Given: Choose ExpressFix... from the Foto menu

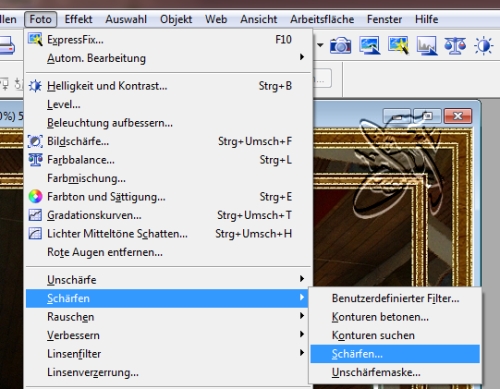Looking at the screenshot, I should click(x=168, y=40).
